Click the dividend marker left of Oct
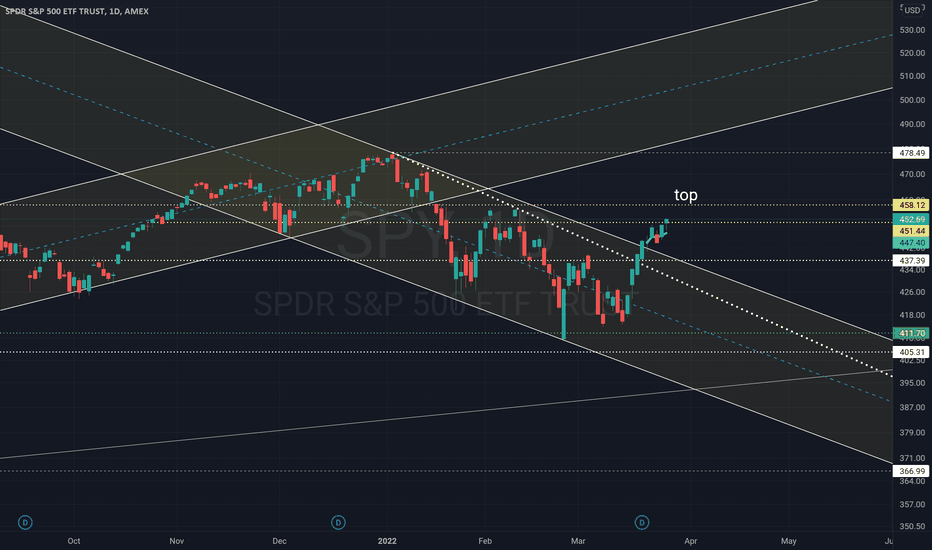Image resolution: width=932 pixels, height=550 pixels. [25, 523]
